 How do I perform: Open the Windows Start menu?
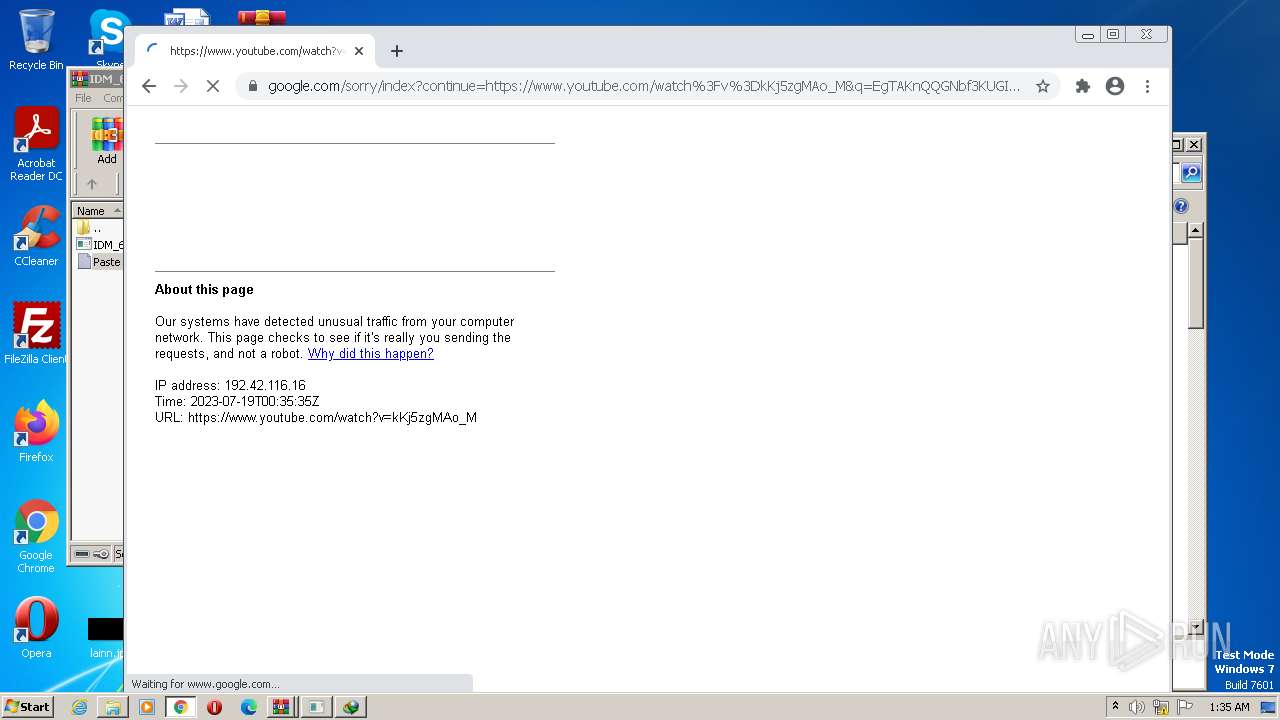(x=27, y=707)
